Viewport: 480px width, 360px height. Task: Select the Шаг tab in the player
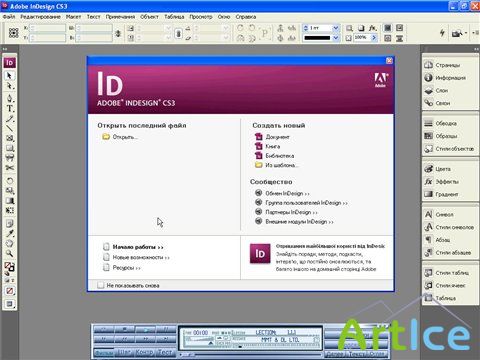[123, 352]
